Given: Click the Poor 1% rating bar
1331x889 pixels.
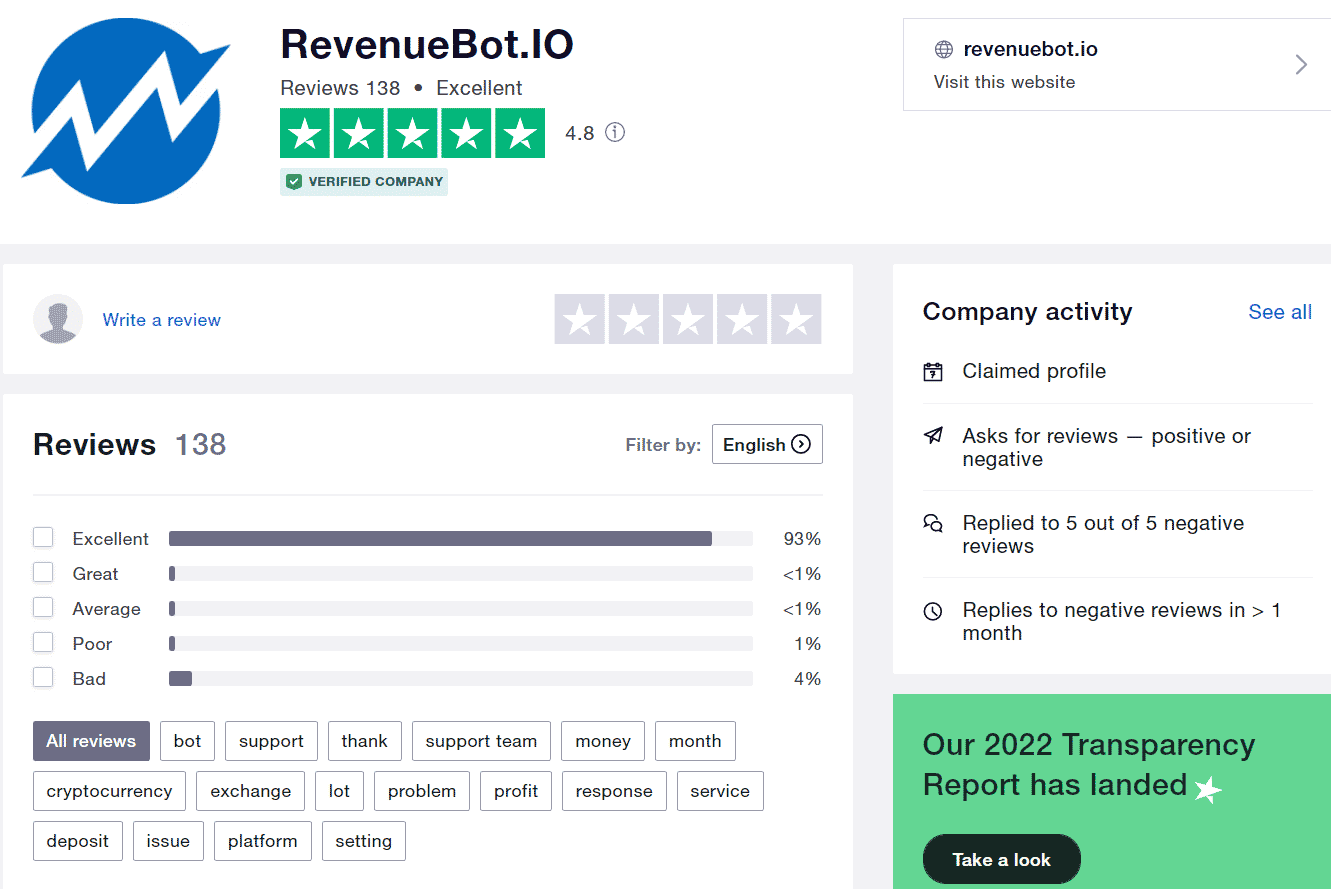Looking at the screenshot, I should (x=460, y=643).
